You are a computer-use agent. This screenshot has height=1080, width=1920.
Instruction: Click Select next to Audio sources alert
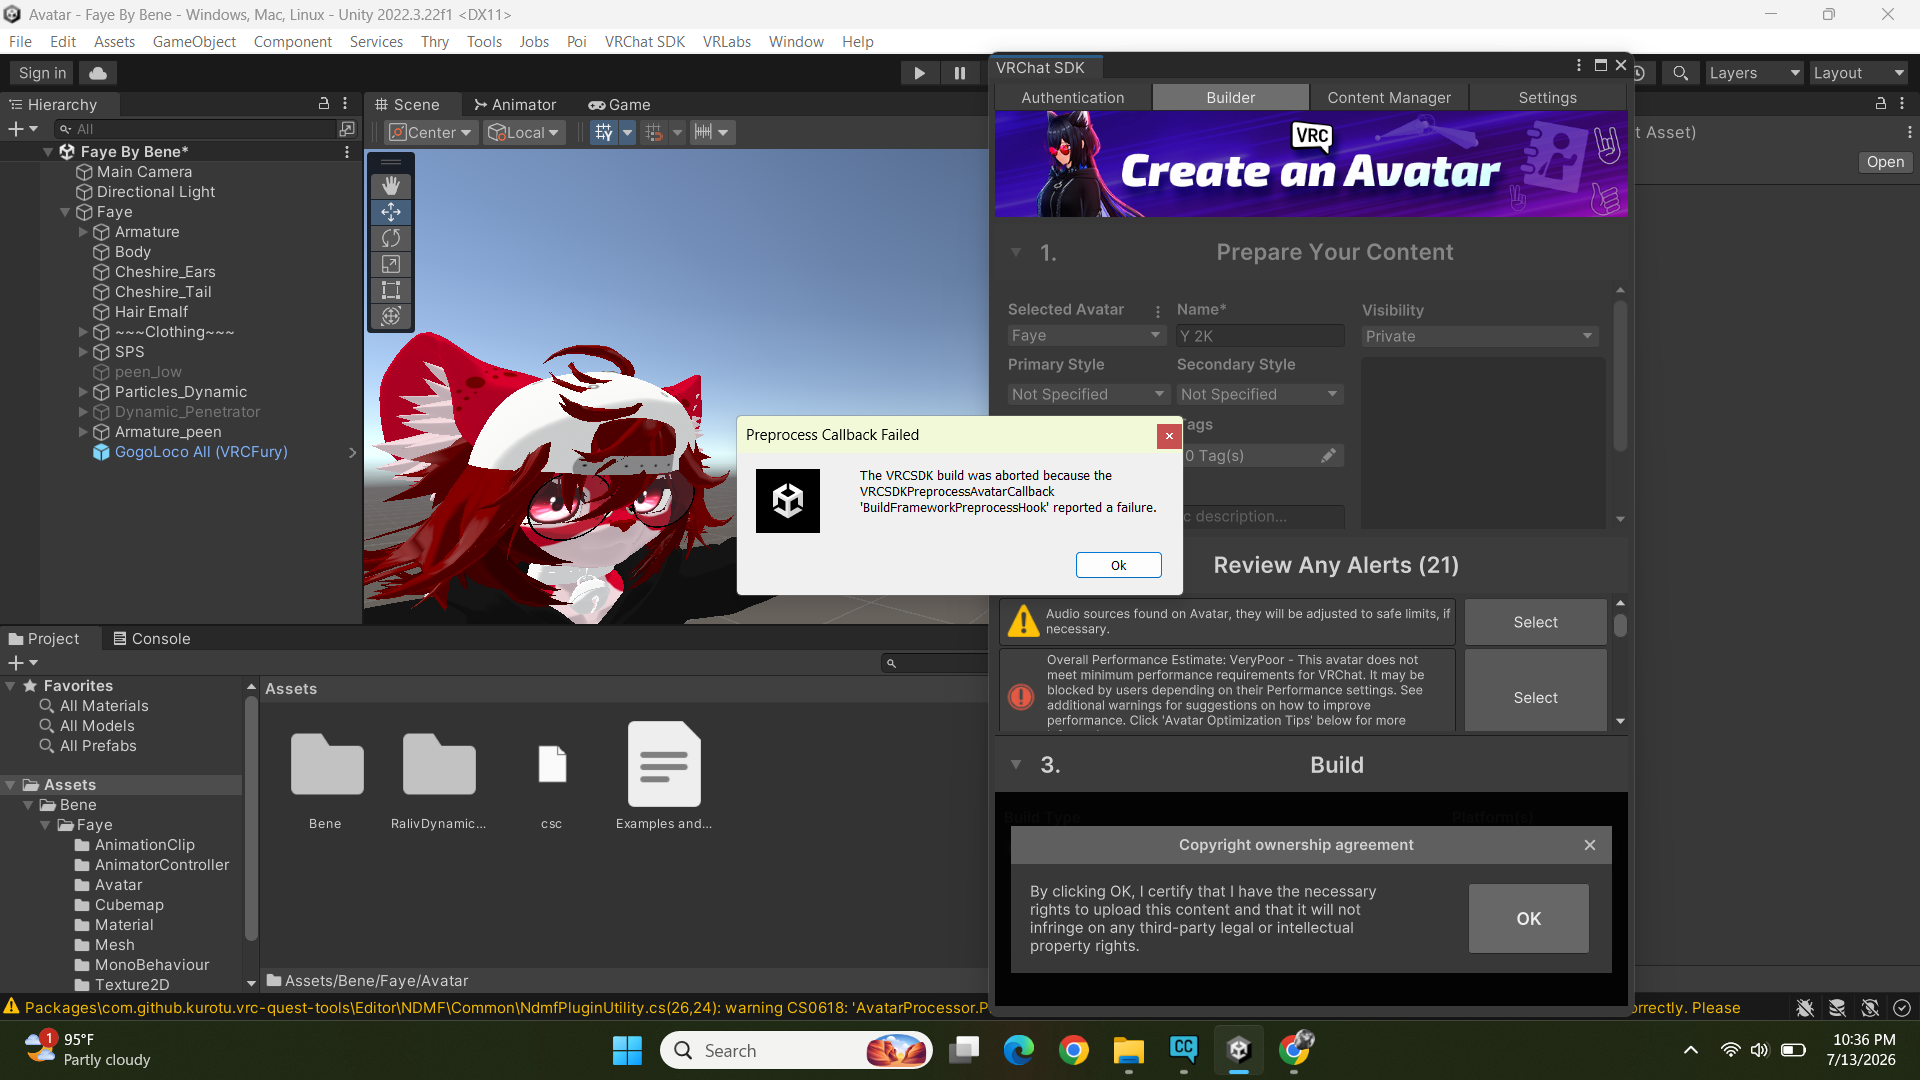tap(1535, 622)
